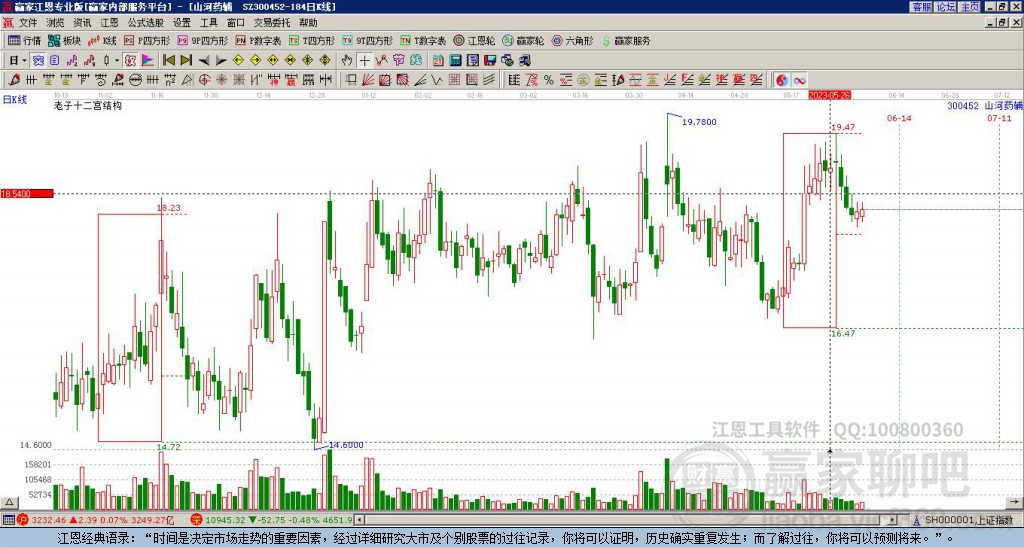Open the 板块 sector view
This screenshot has height=548, width=1024.
(x=64, y=40)
